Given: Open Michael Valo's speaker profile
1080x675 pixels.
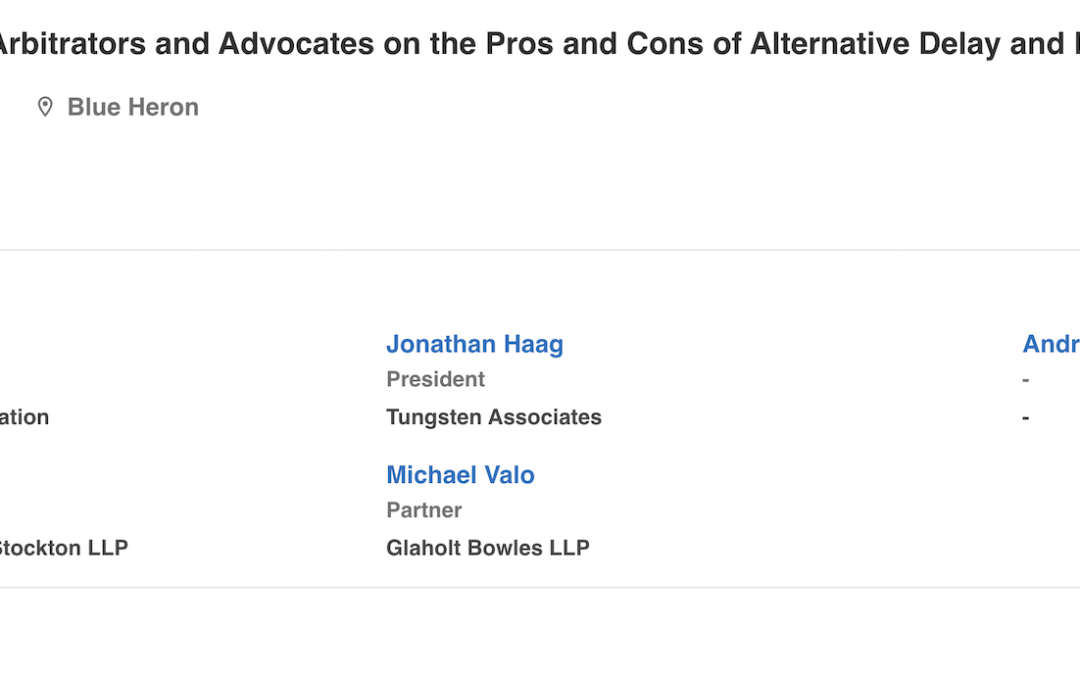Looking at the screenshot, I should tap(460, 475).
